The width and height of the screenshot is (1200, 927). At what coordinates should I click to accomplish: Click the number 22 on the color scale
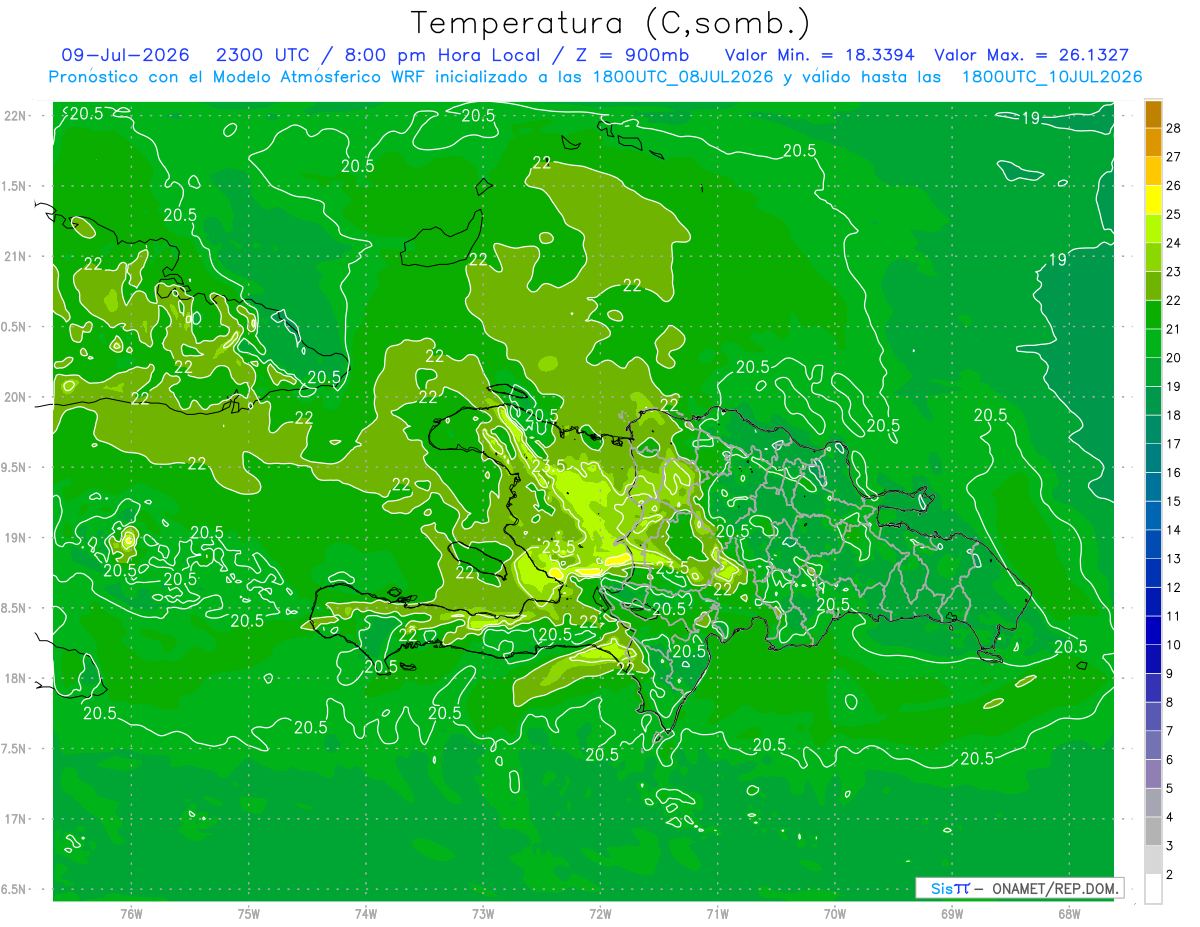click(x=1174, y=301)
